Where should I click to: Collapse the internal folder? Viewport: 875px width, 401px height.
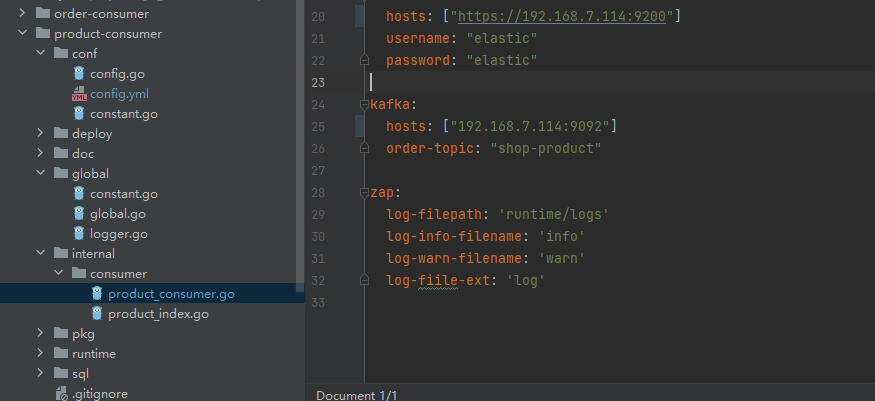point(40,254)
